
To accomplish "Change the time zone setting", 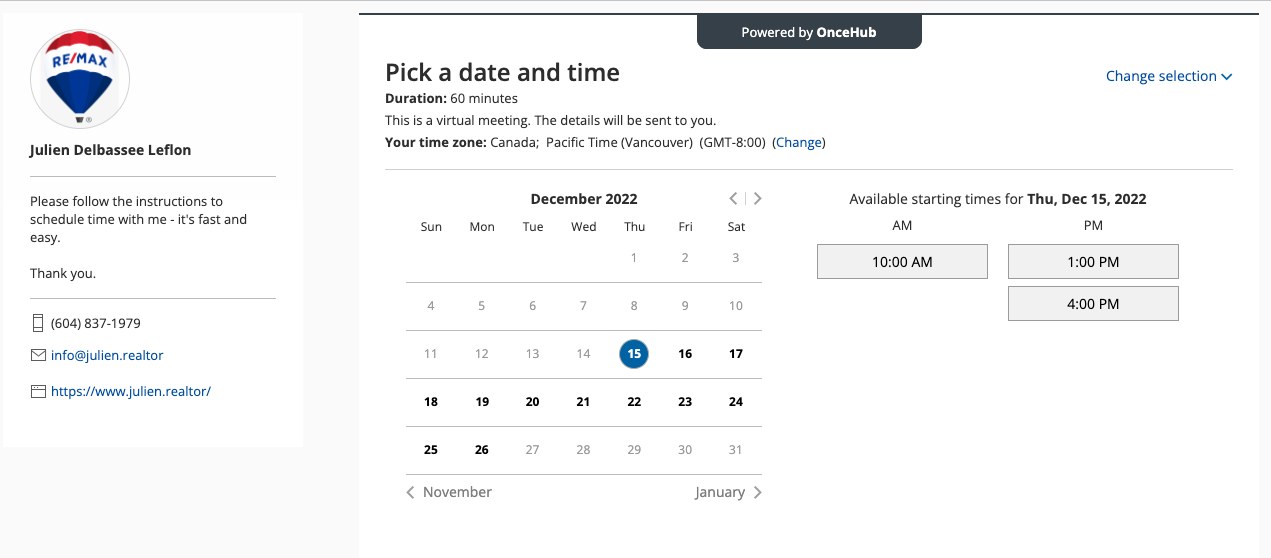I will [799, 142].
